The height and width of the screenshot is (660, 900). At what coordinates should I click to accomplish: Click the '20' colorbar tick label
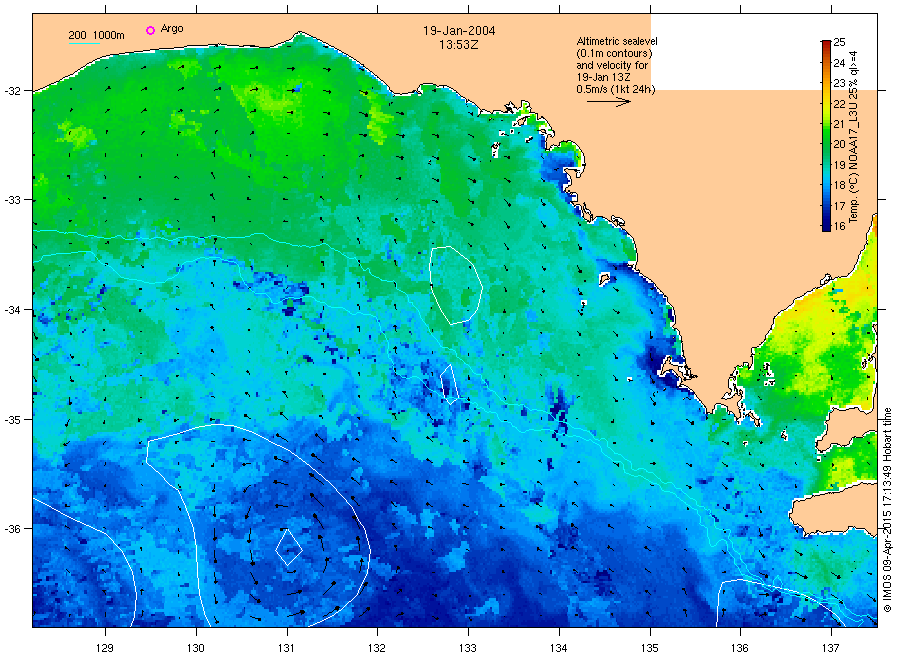[x=839, y=145]
